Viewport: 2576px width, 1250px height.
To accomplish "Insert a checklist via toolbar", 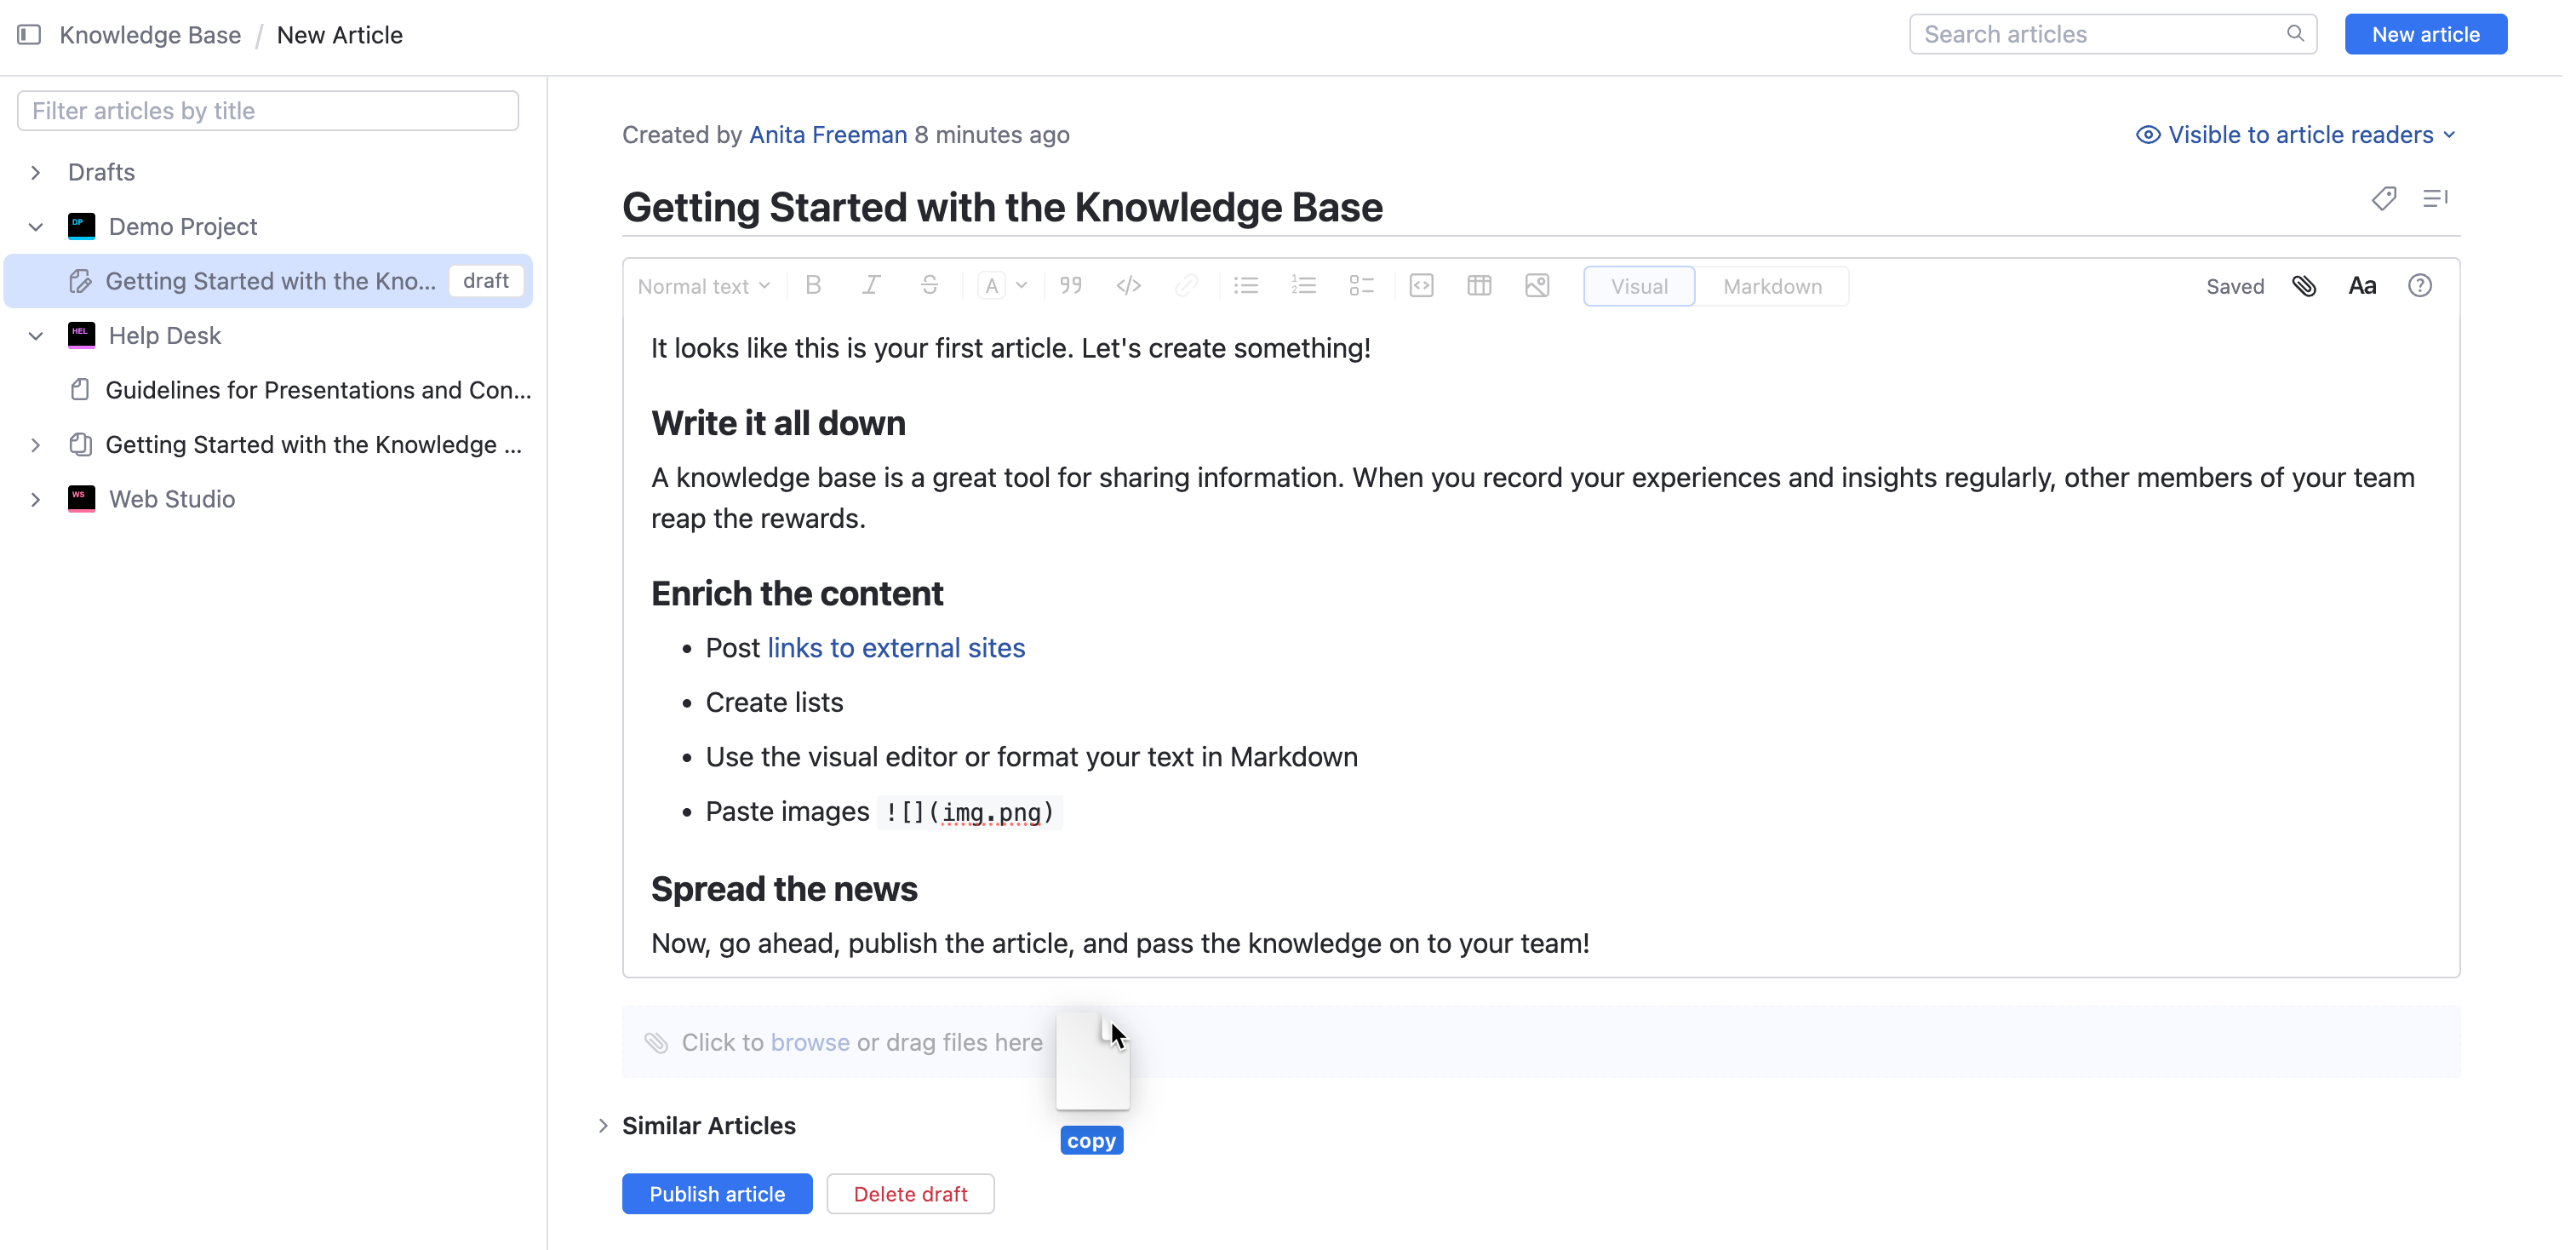I will [x=1361, y=286].
